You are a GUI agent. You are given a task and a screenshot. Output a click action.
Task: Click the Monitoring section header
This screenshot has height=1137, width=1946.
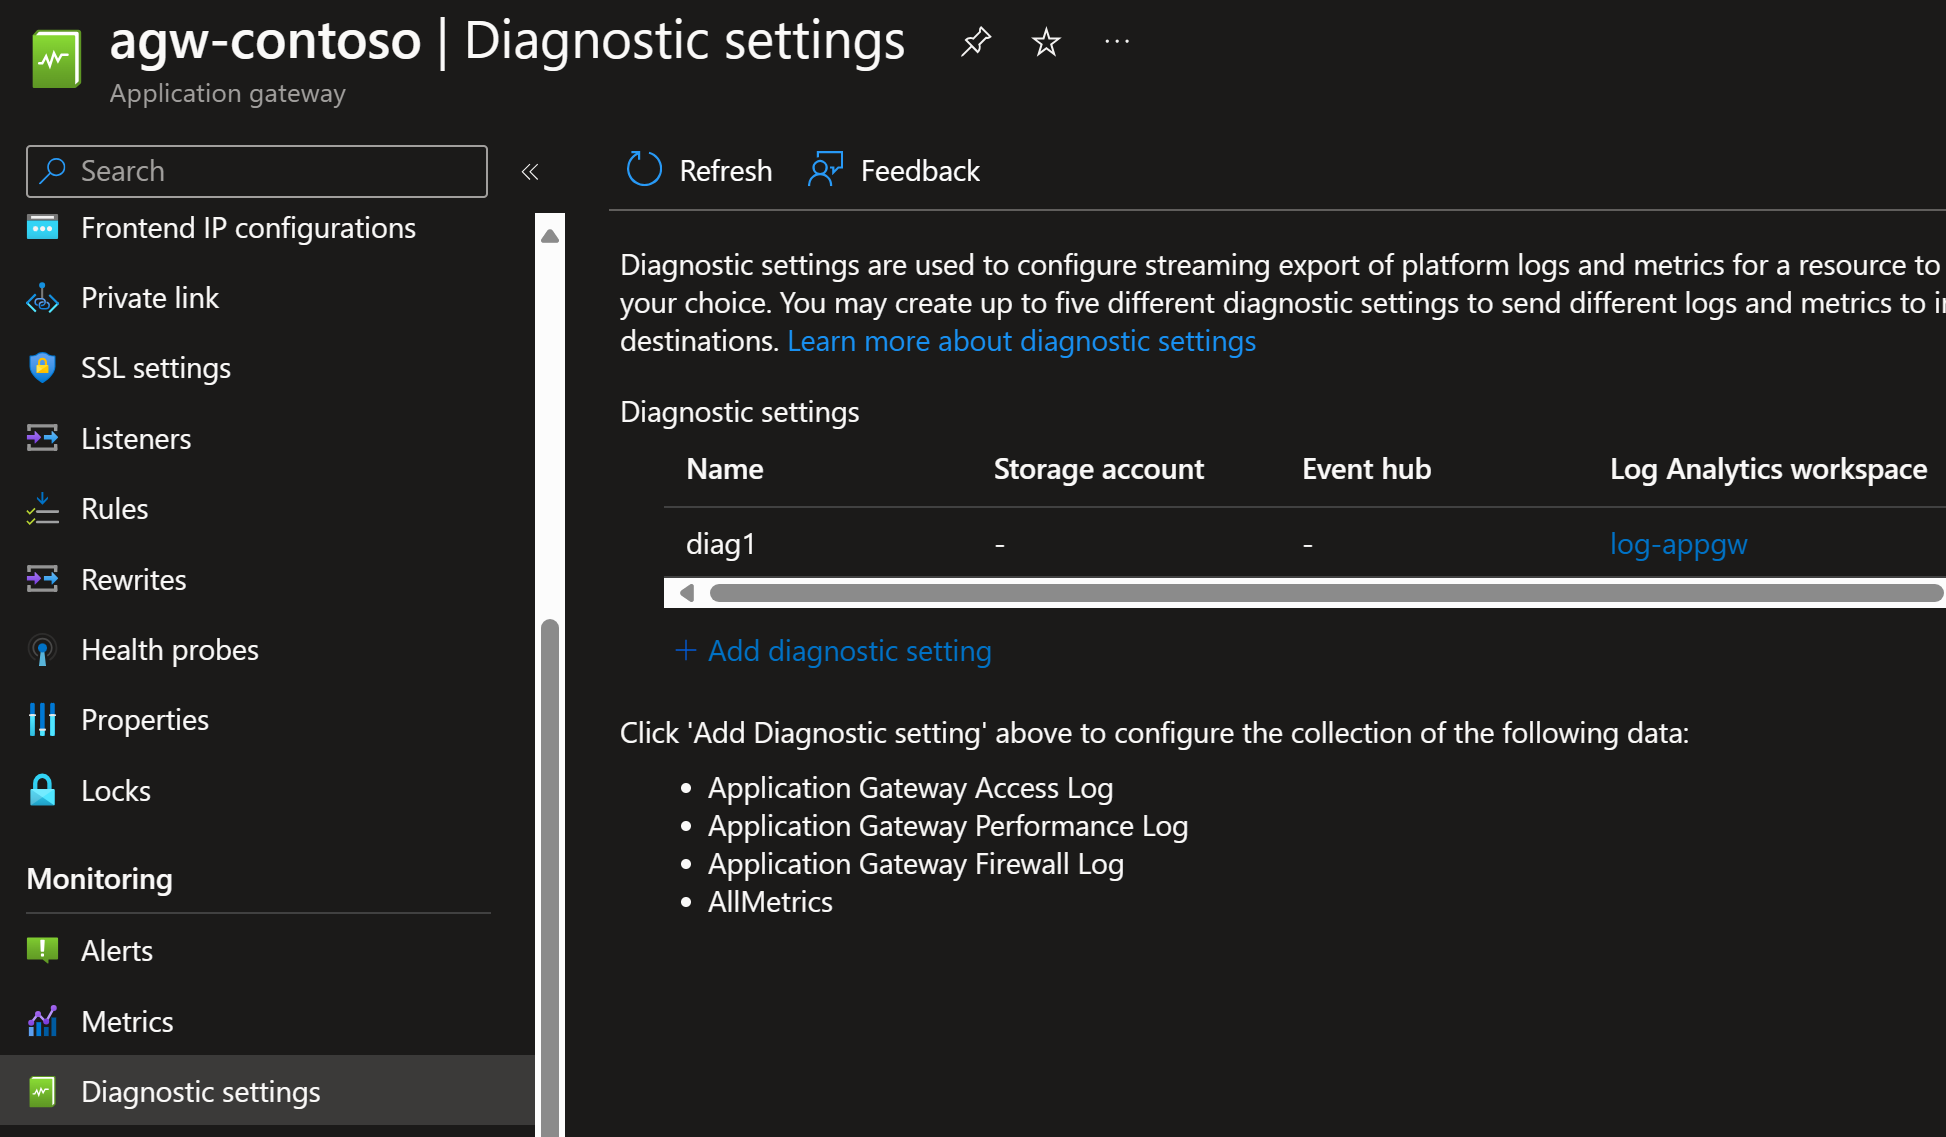coord(99,878)
